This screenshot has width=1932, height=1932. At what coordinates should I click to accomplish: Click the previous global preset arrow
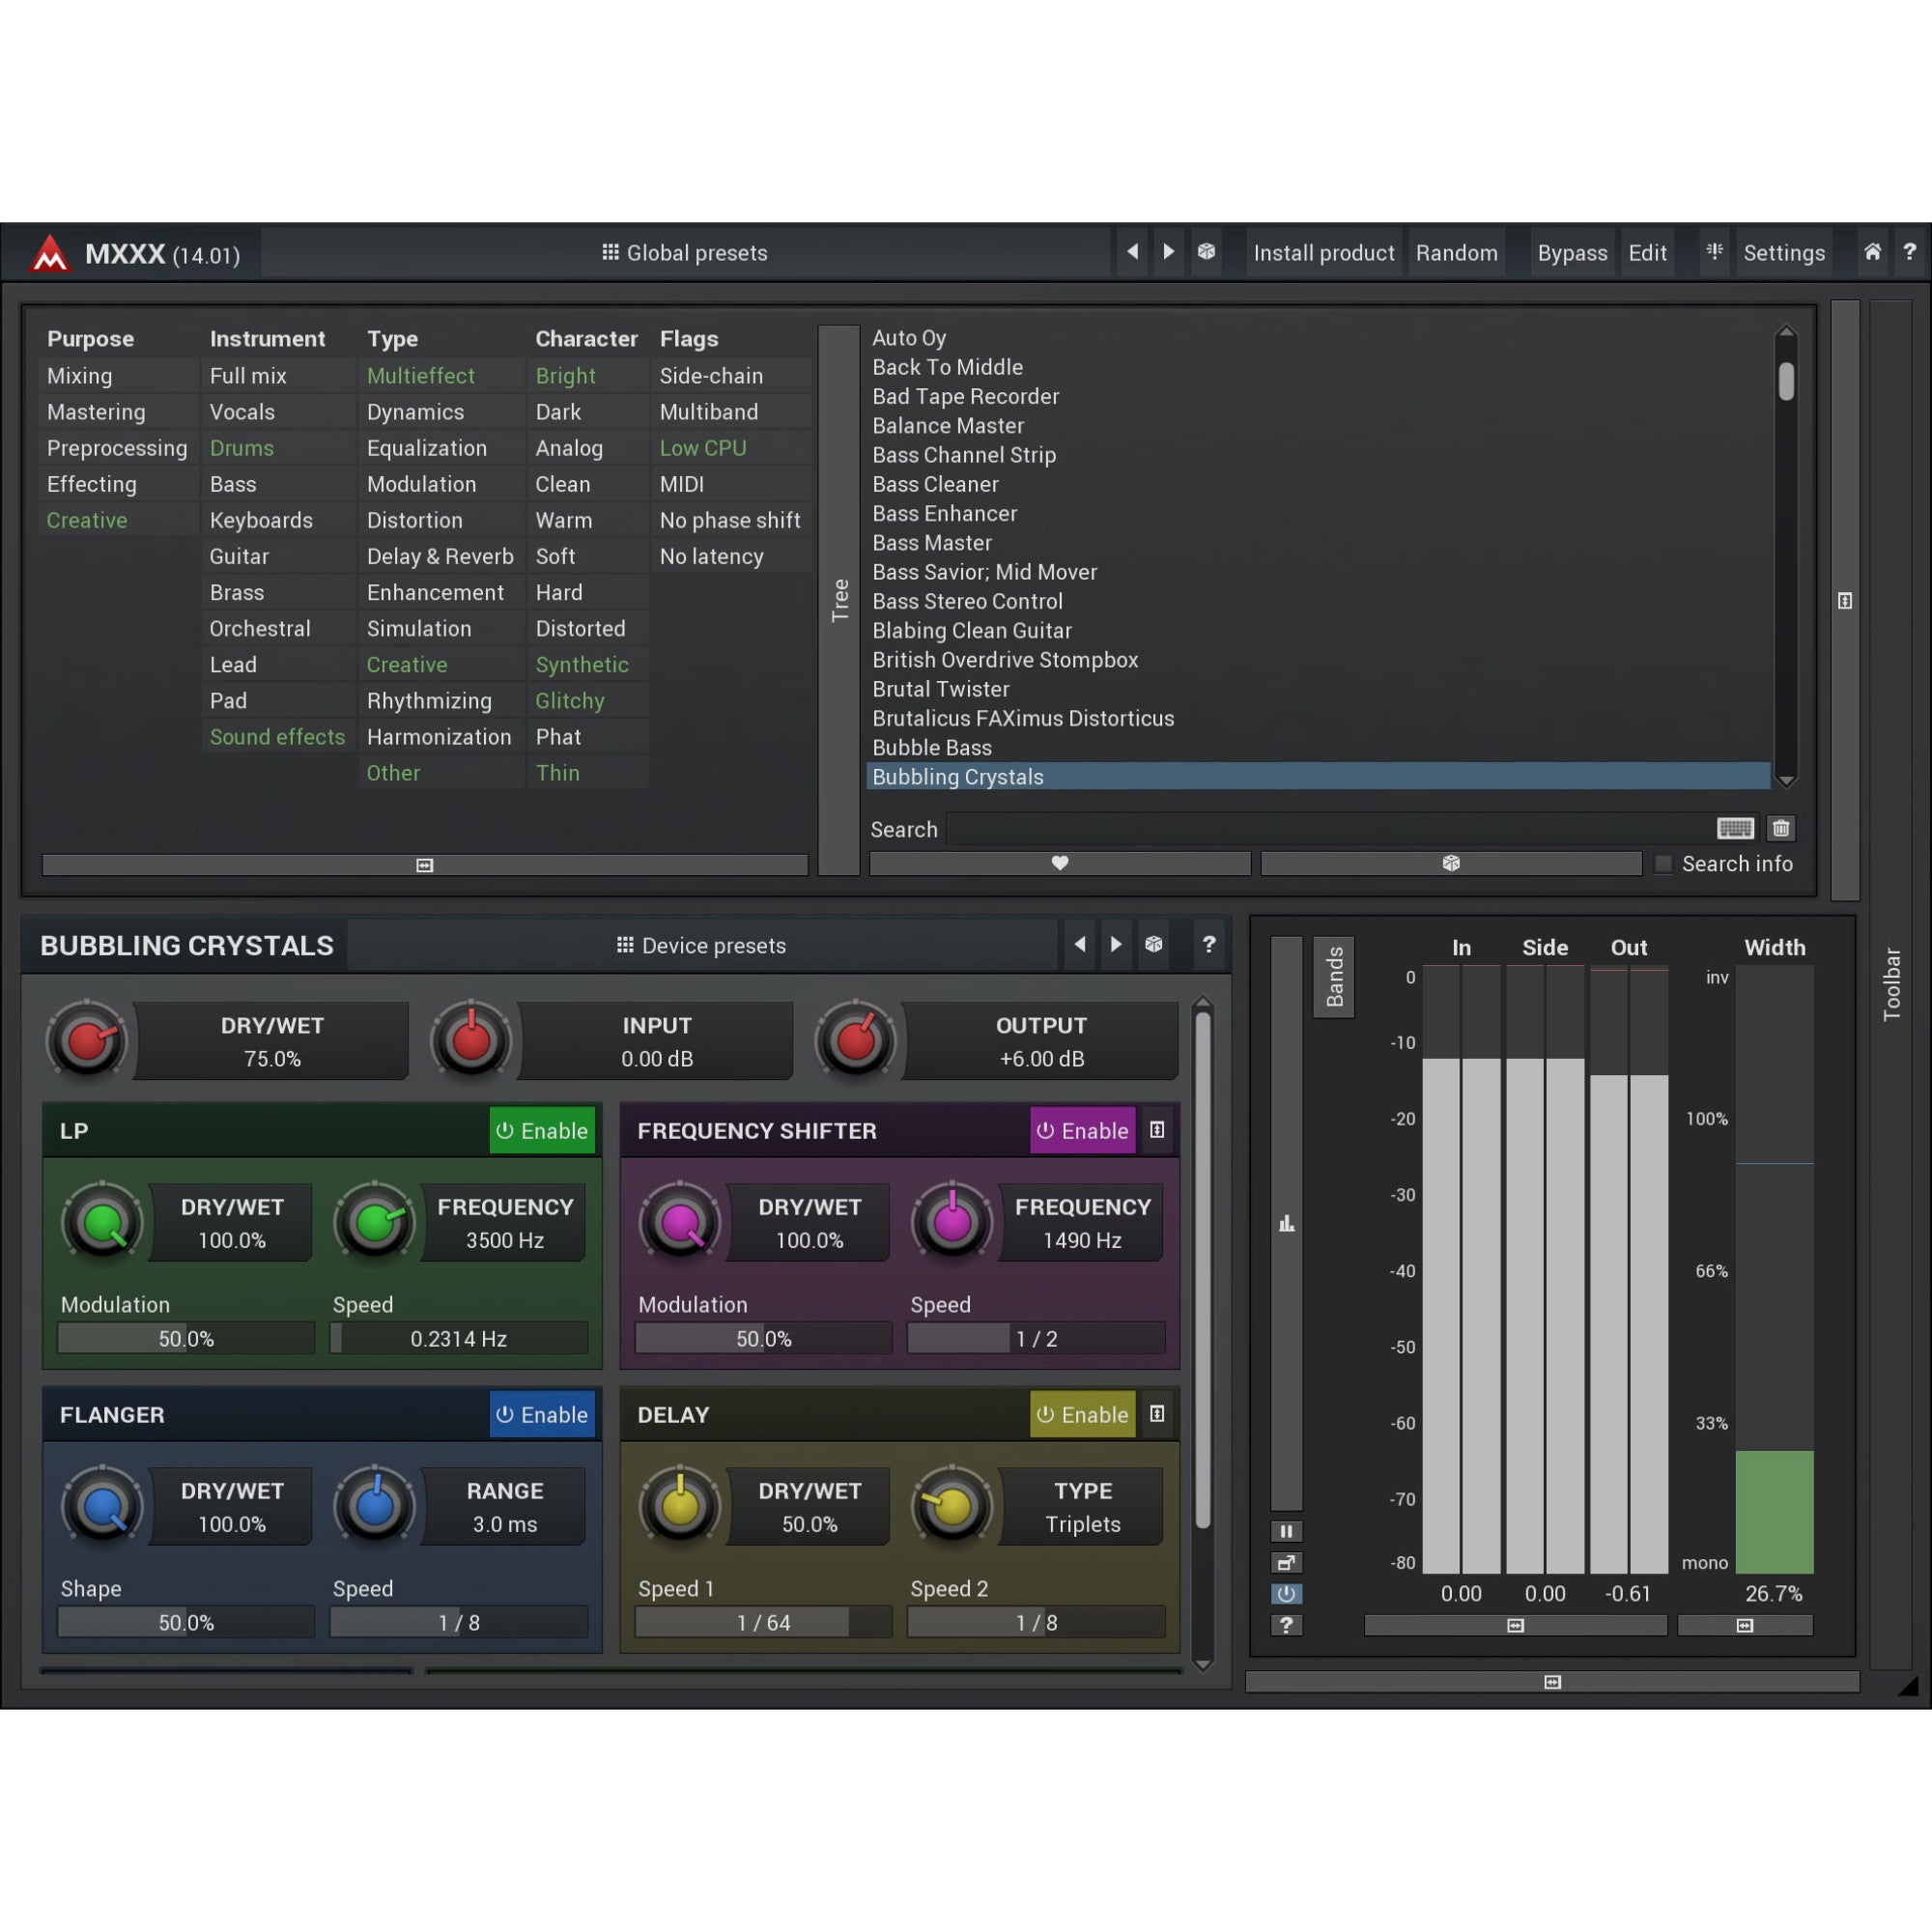[1132, 252]
